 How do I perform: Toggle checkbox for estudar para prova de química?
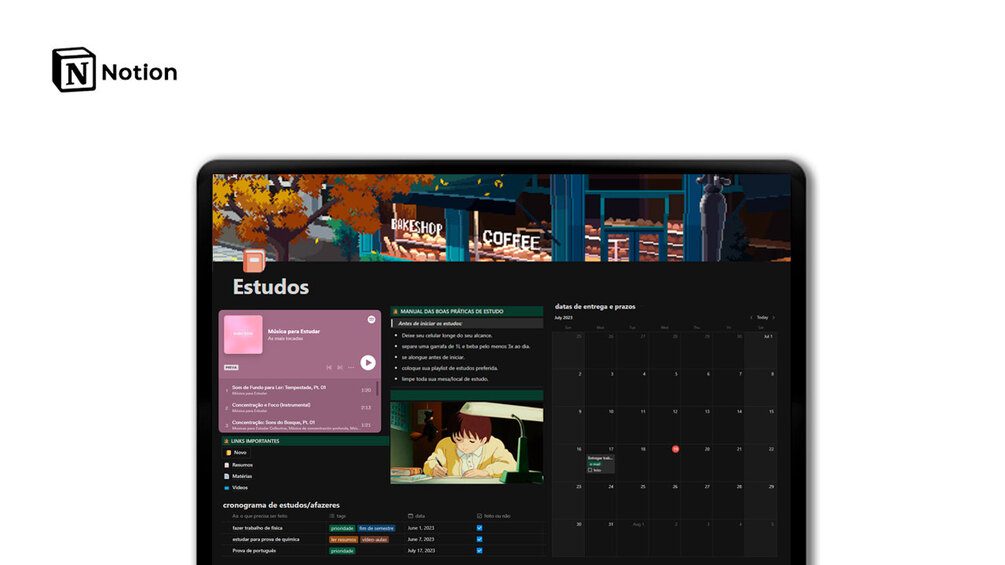pos(479,539)
